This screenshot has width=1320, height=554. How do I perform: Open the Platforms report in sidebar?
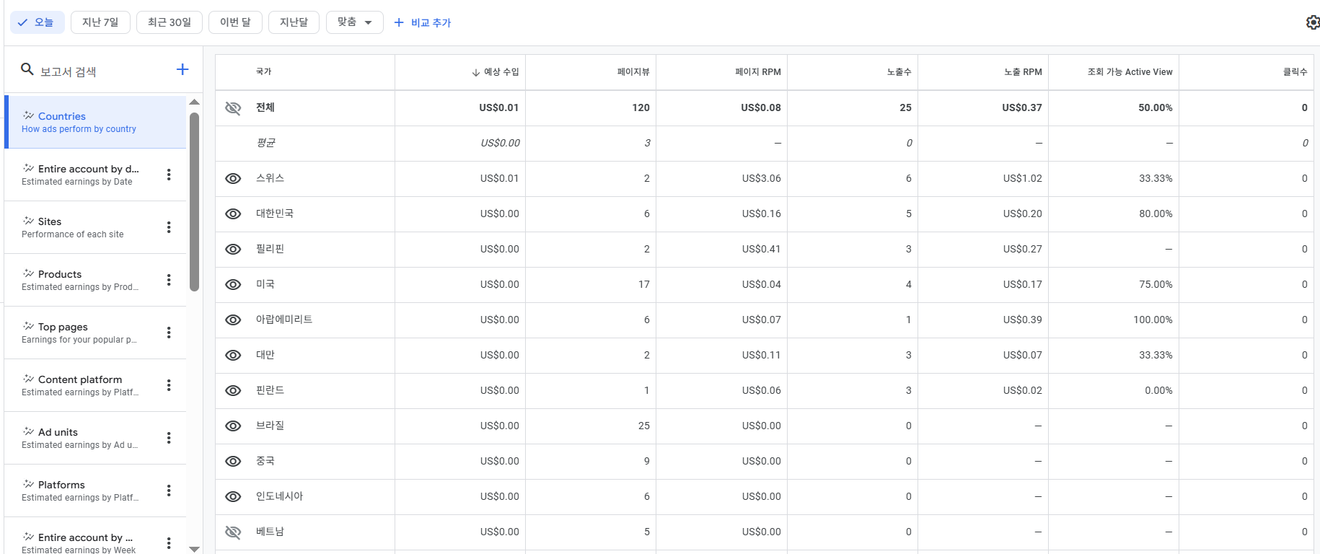pyautogui.click(x=80, y=490)
